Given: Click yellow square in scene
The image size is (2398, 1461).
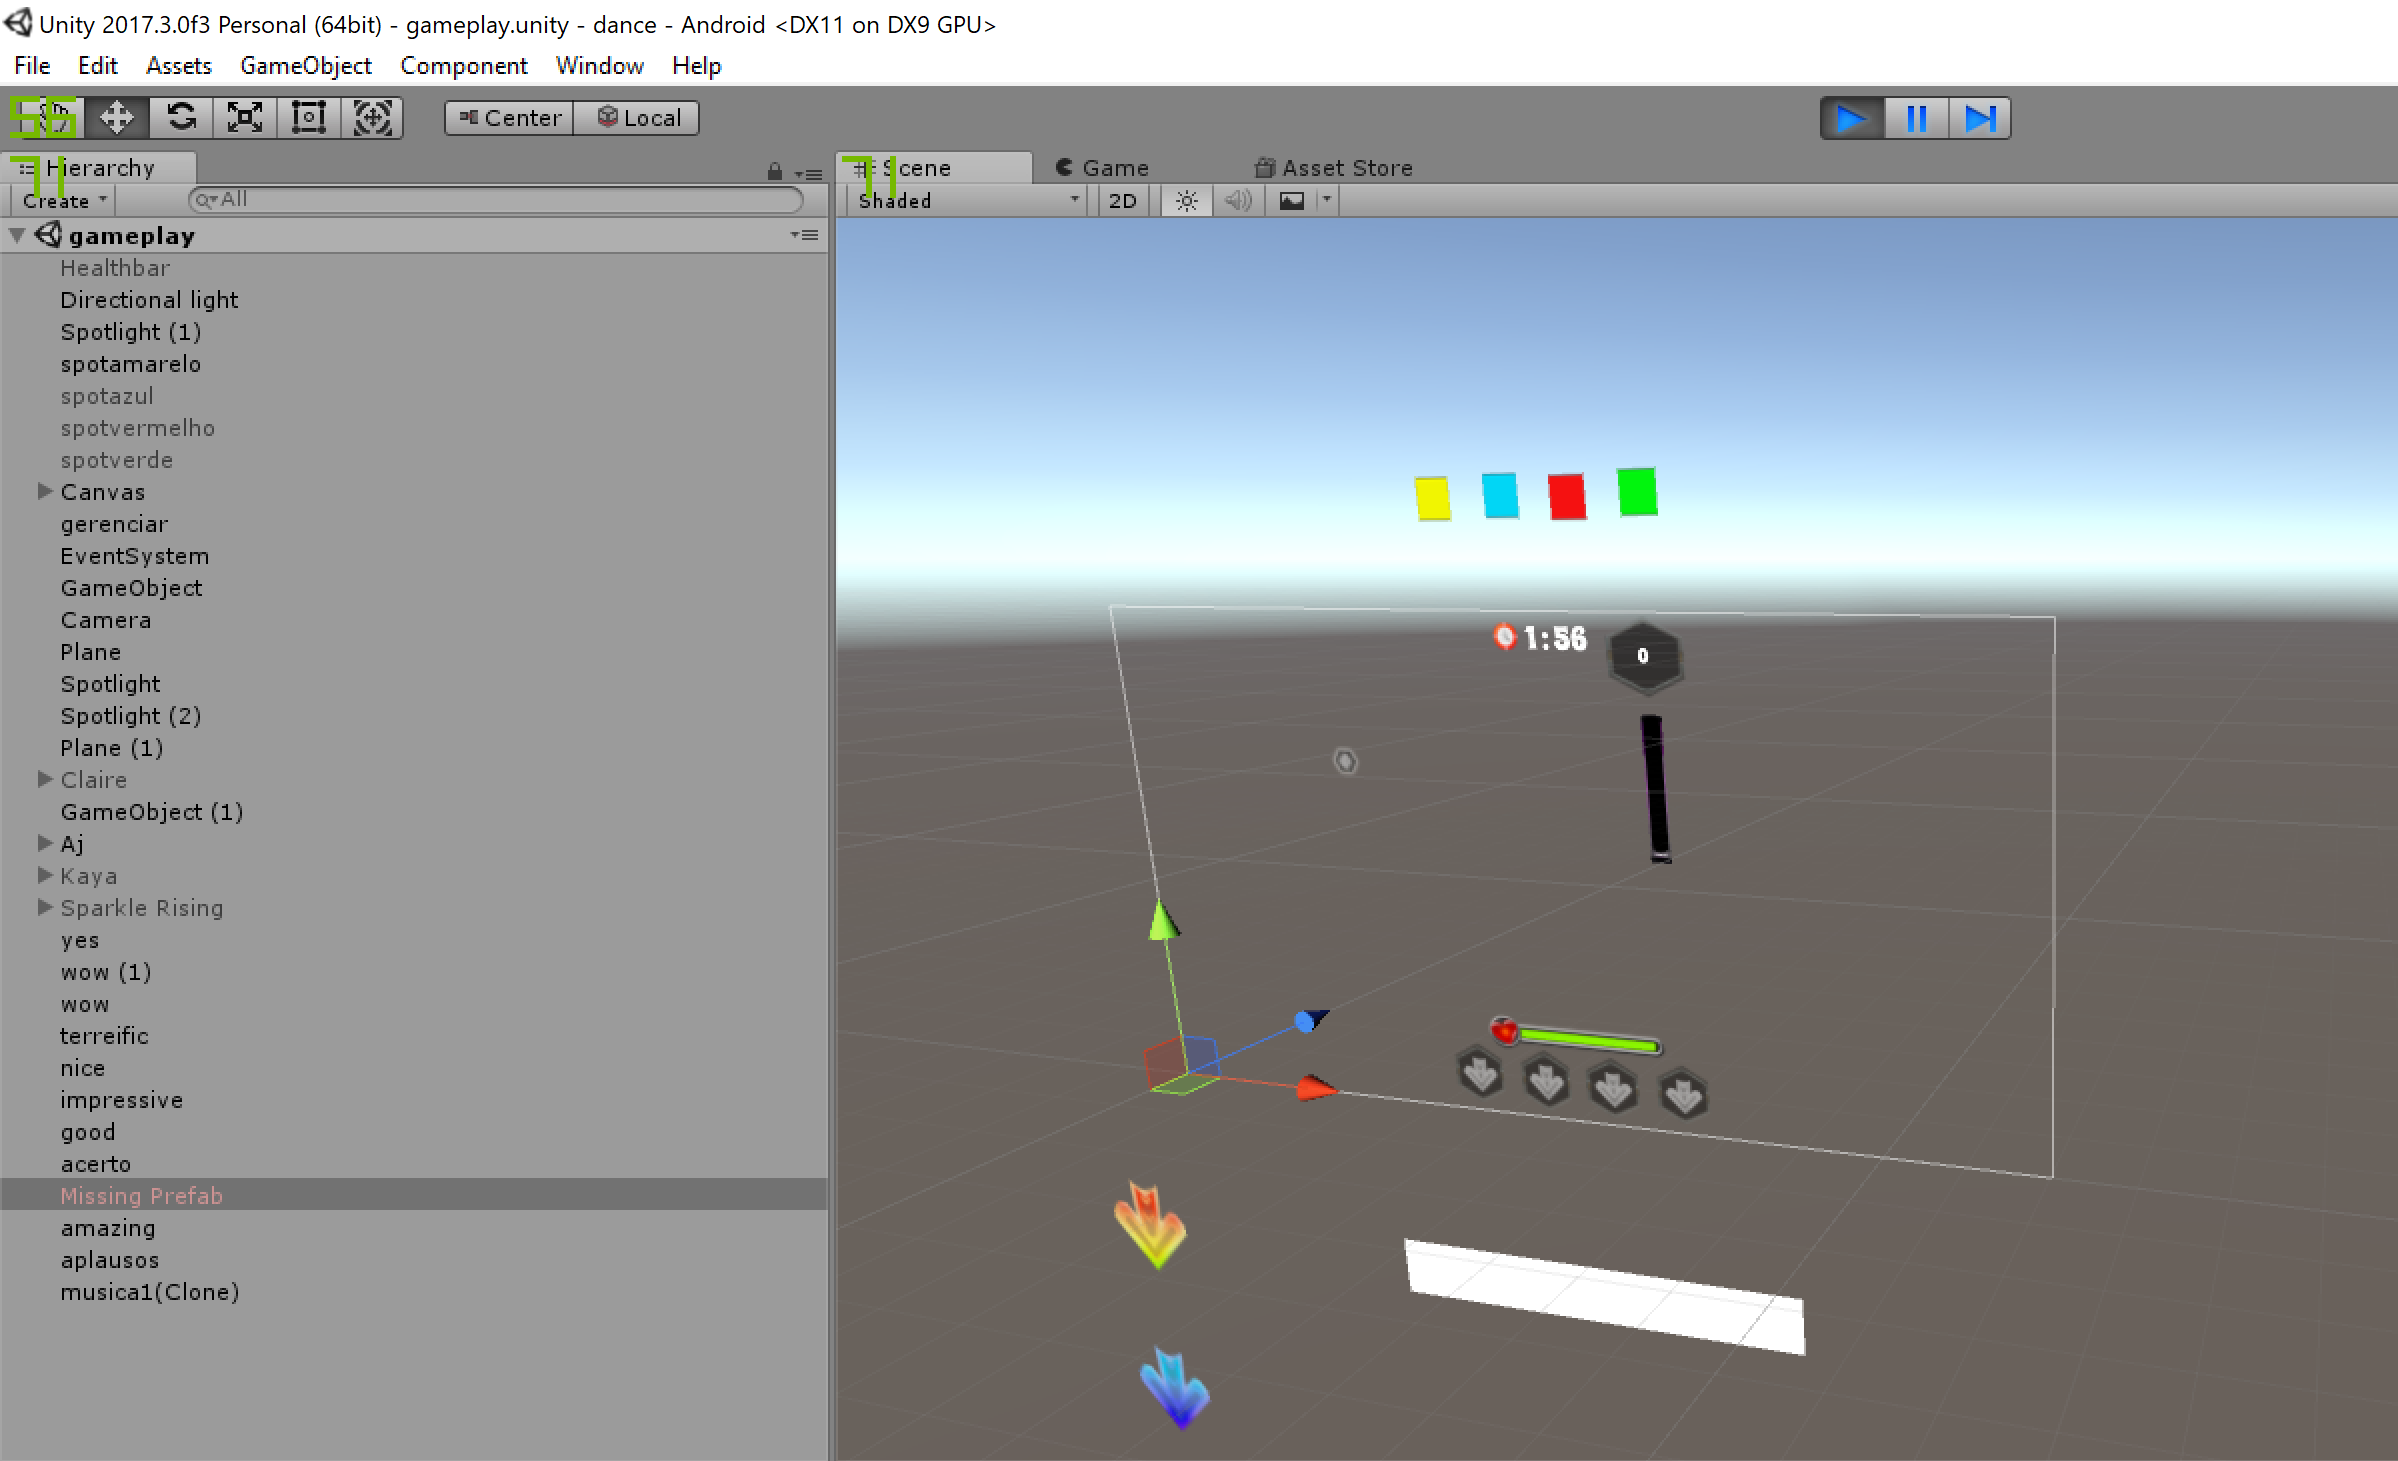Looking at the screenshot, I should pos(1433,498).
